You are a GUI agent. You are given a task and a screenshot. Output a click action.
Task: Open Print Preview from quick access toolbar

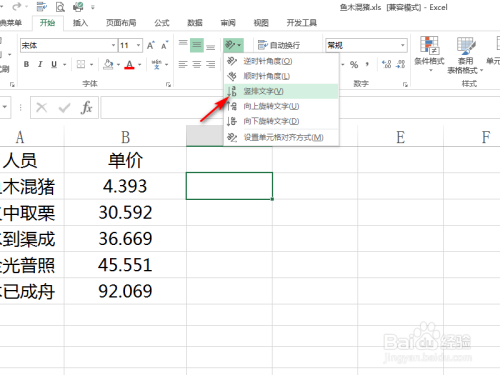[x=60, y=6]
